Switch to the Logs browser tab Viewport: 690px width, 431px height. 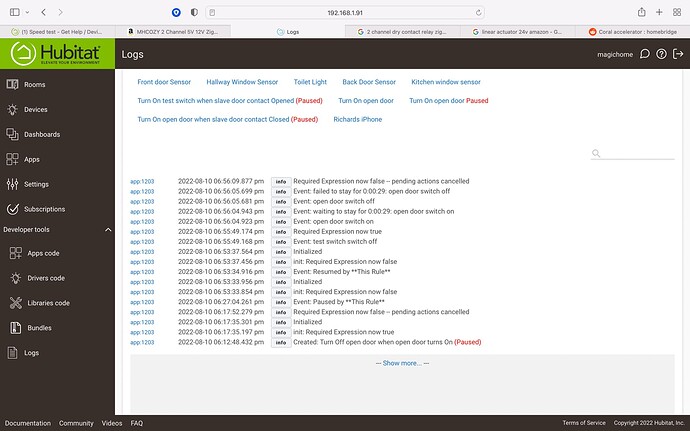pyautogui.click(x=288, y=32)
